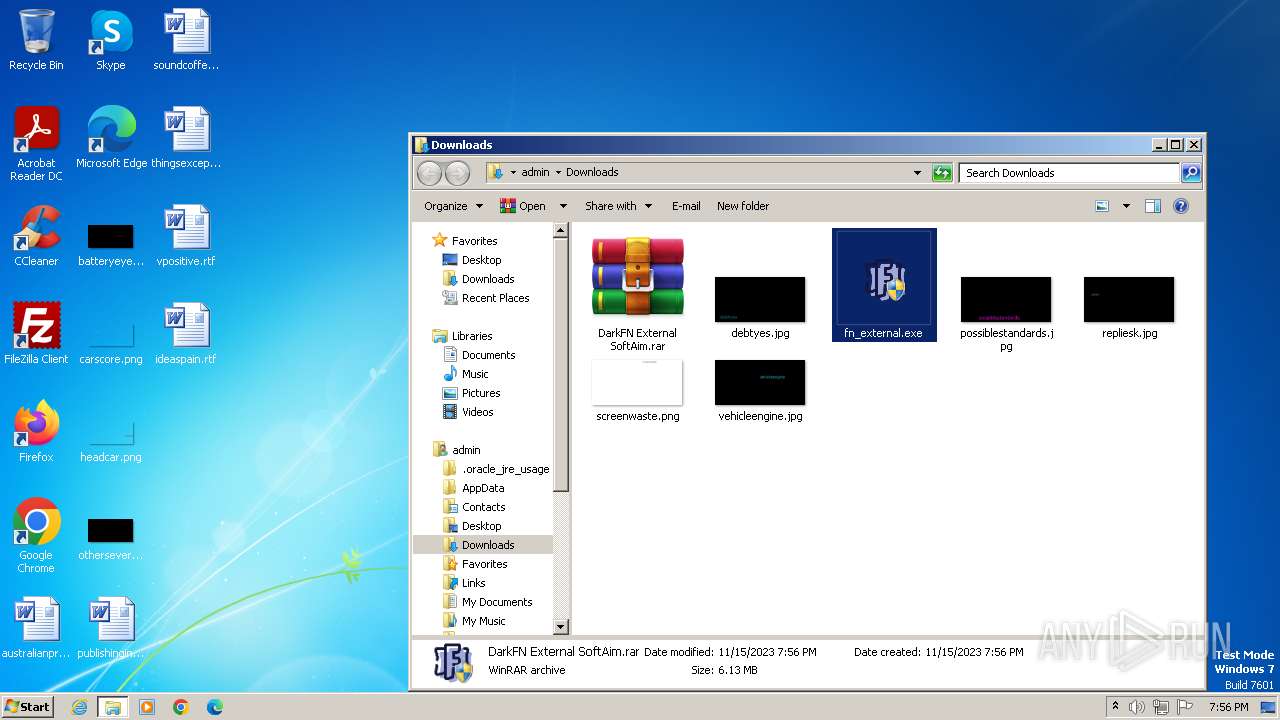Click the taskbar volume icon
Viewport: 1280px width, 720px height.
tap(1137, 707)
